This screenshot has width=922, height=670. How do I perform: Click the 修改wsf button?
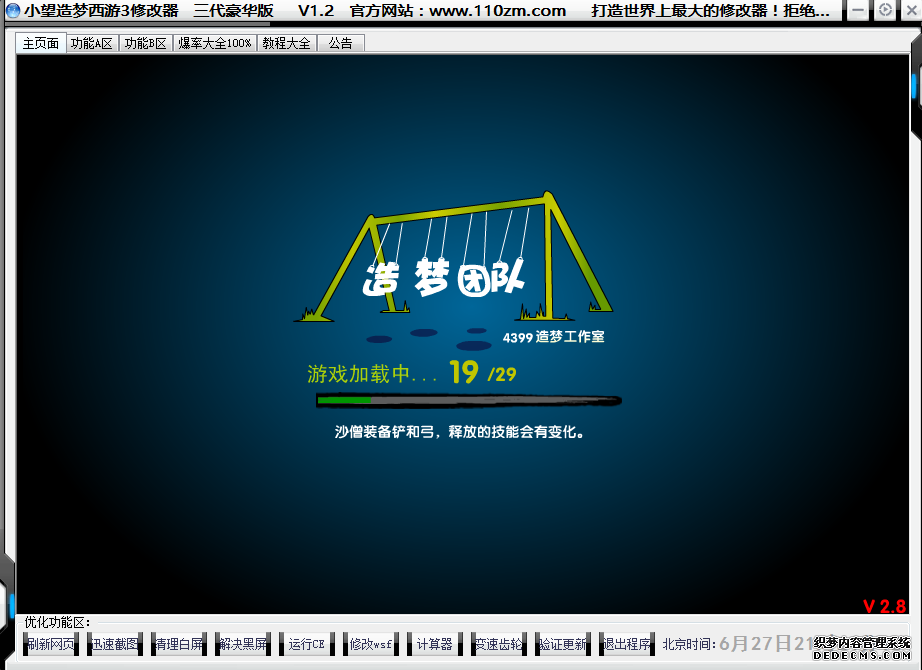click(371, 644)
